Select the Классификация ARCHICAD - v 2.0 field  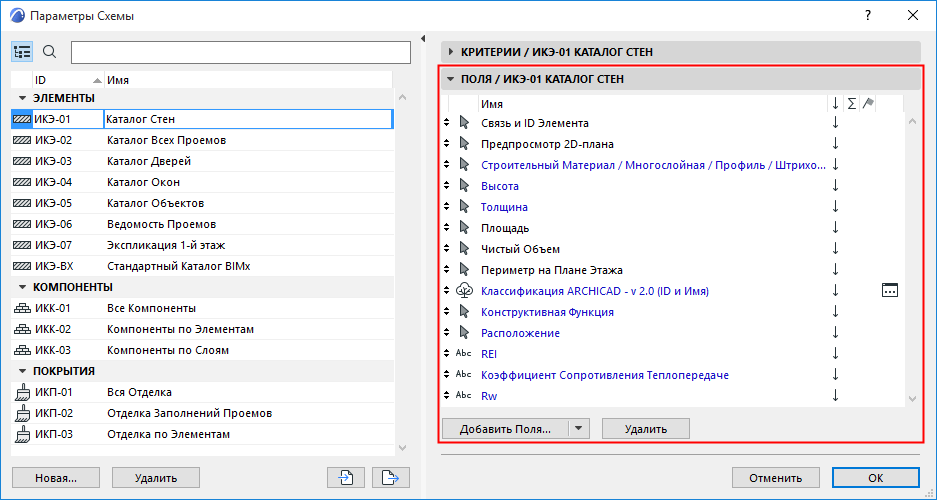click(672, 291)
